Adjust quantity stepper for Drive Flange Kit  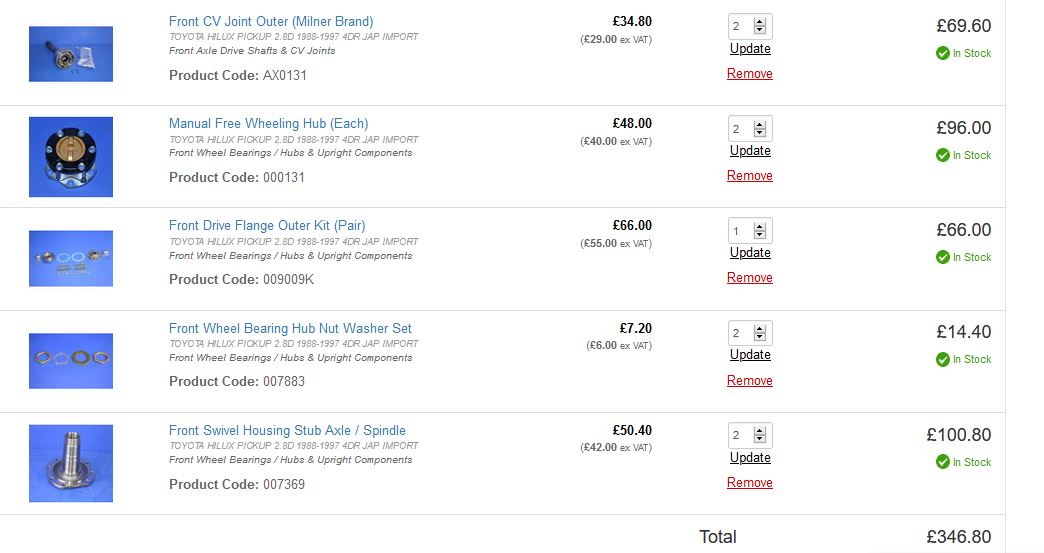760,231
